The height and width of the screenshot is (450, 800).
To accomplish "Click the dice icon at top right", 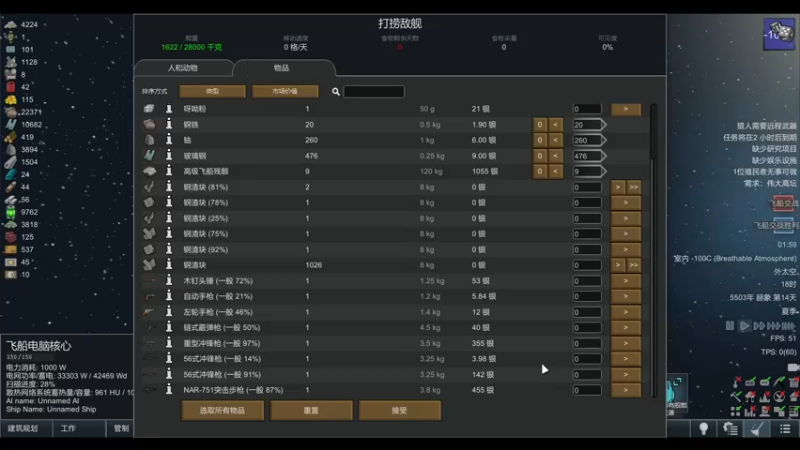I will [779, 34].
